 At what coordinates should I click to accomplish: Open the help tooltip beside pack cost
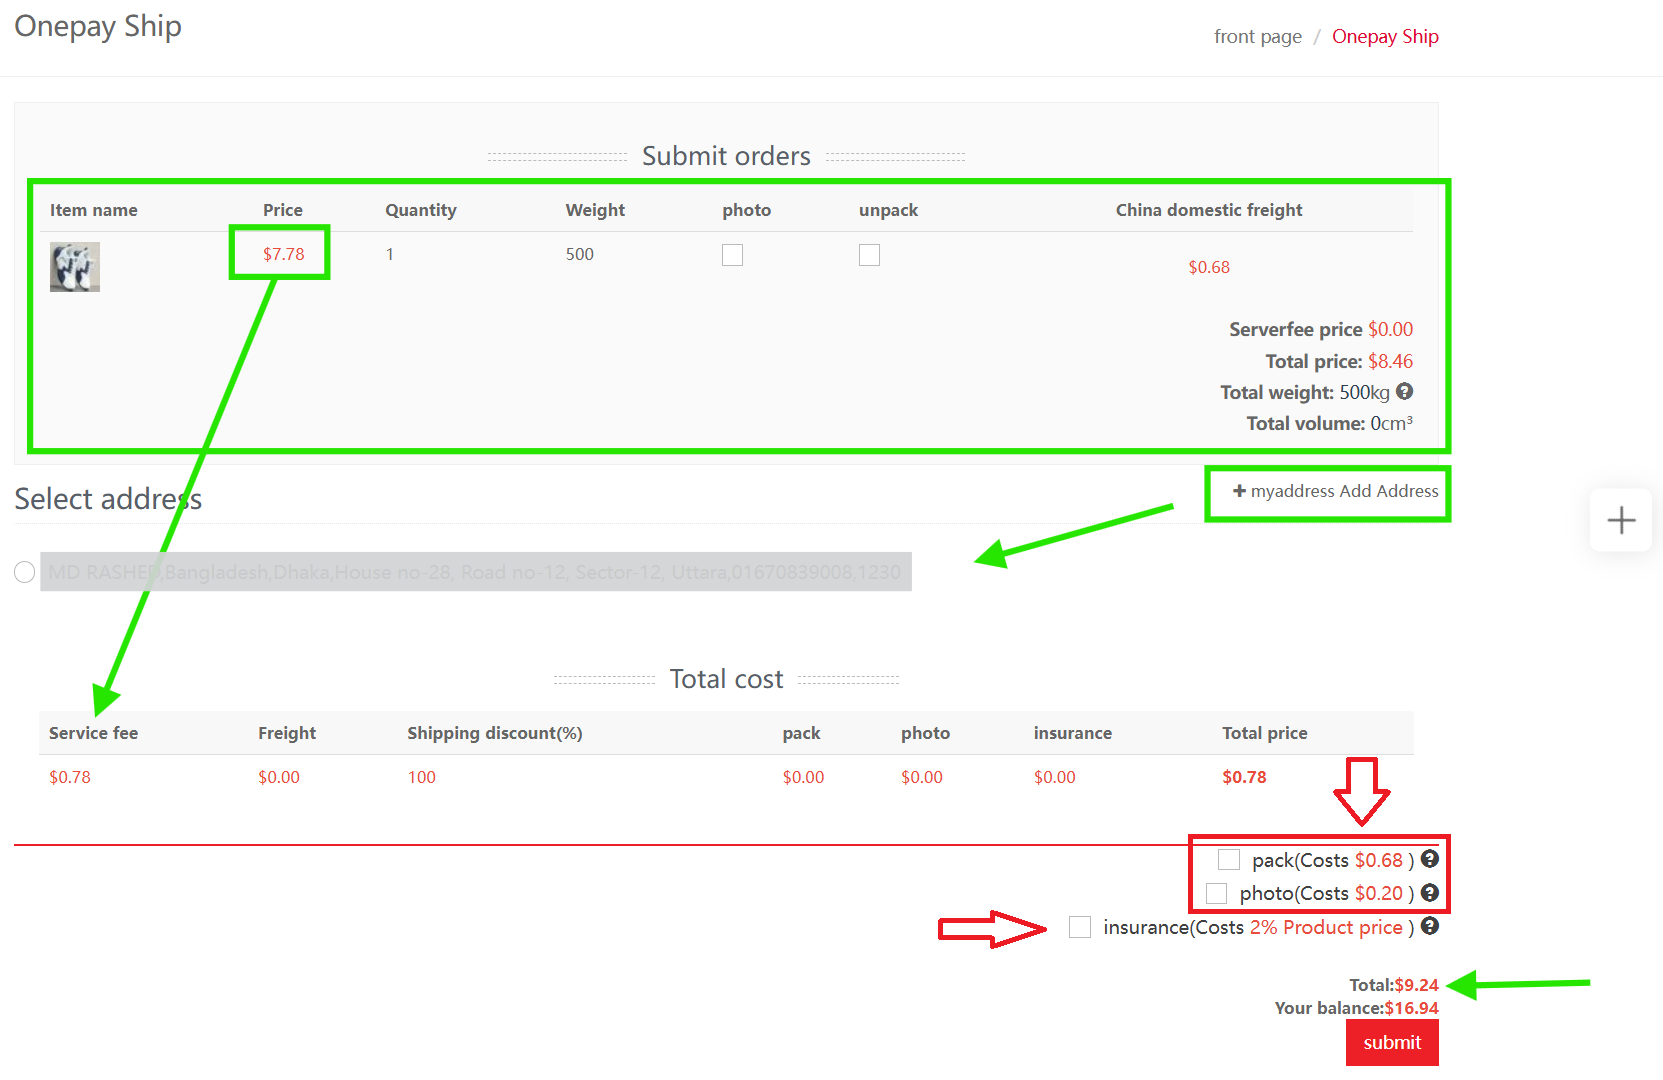tap(1430, 859)
